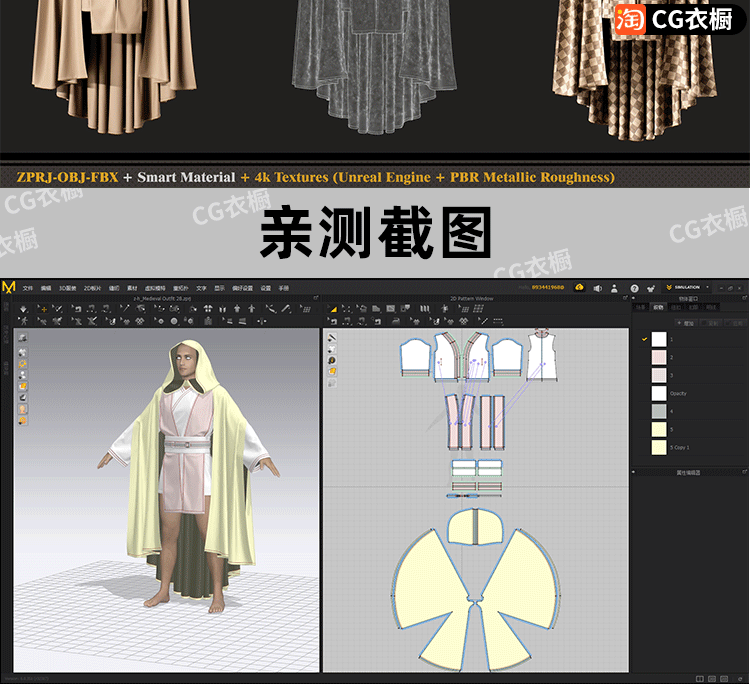750x684 pixels.
Task: Click the 应用 button in fabric panel
Action: [736, 323]
